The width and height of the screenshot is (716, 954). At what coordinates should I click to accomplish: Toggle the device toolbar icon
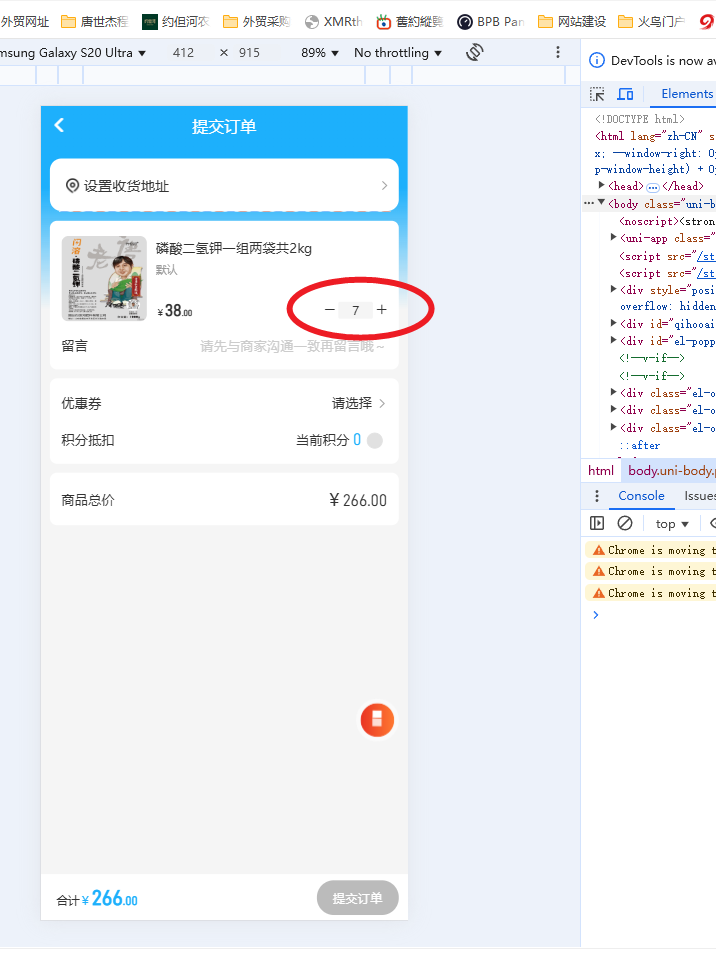625,94
